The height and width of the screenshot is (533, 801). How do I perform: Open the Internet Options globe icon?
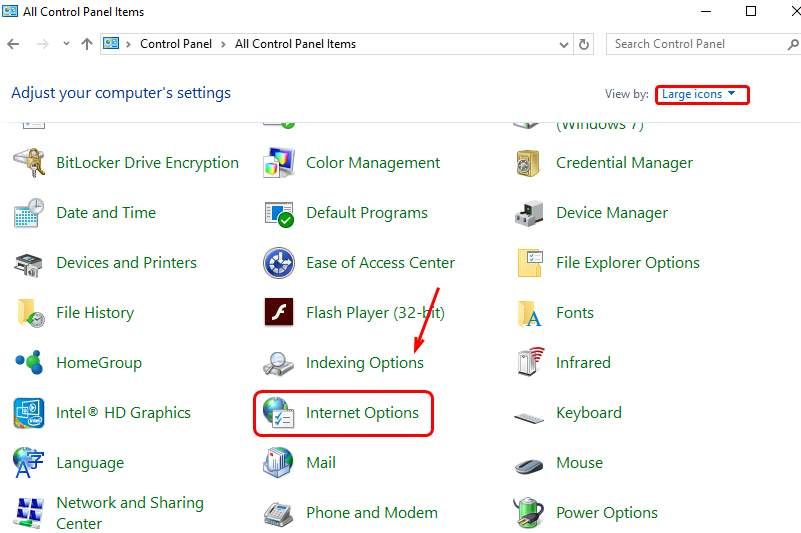point(278,413)
